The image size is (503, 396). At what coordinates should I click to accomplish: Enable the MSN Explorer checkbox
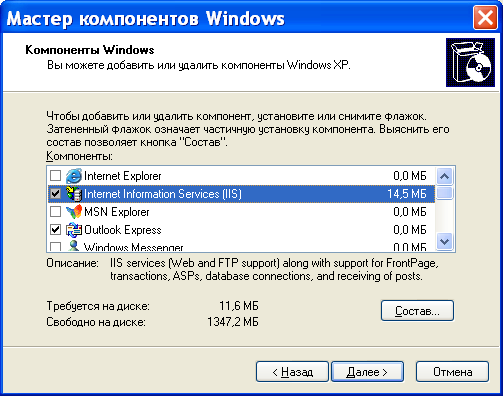[x=55, y=211]
